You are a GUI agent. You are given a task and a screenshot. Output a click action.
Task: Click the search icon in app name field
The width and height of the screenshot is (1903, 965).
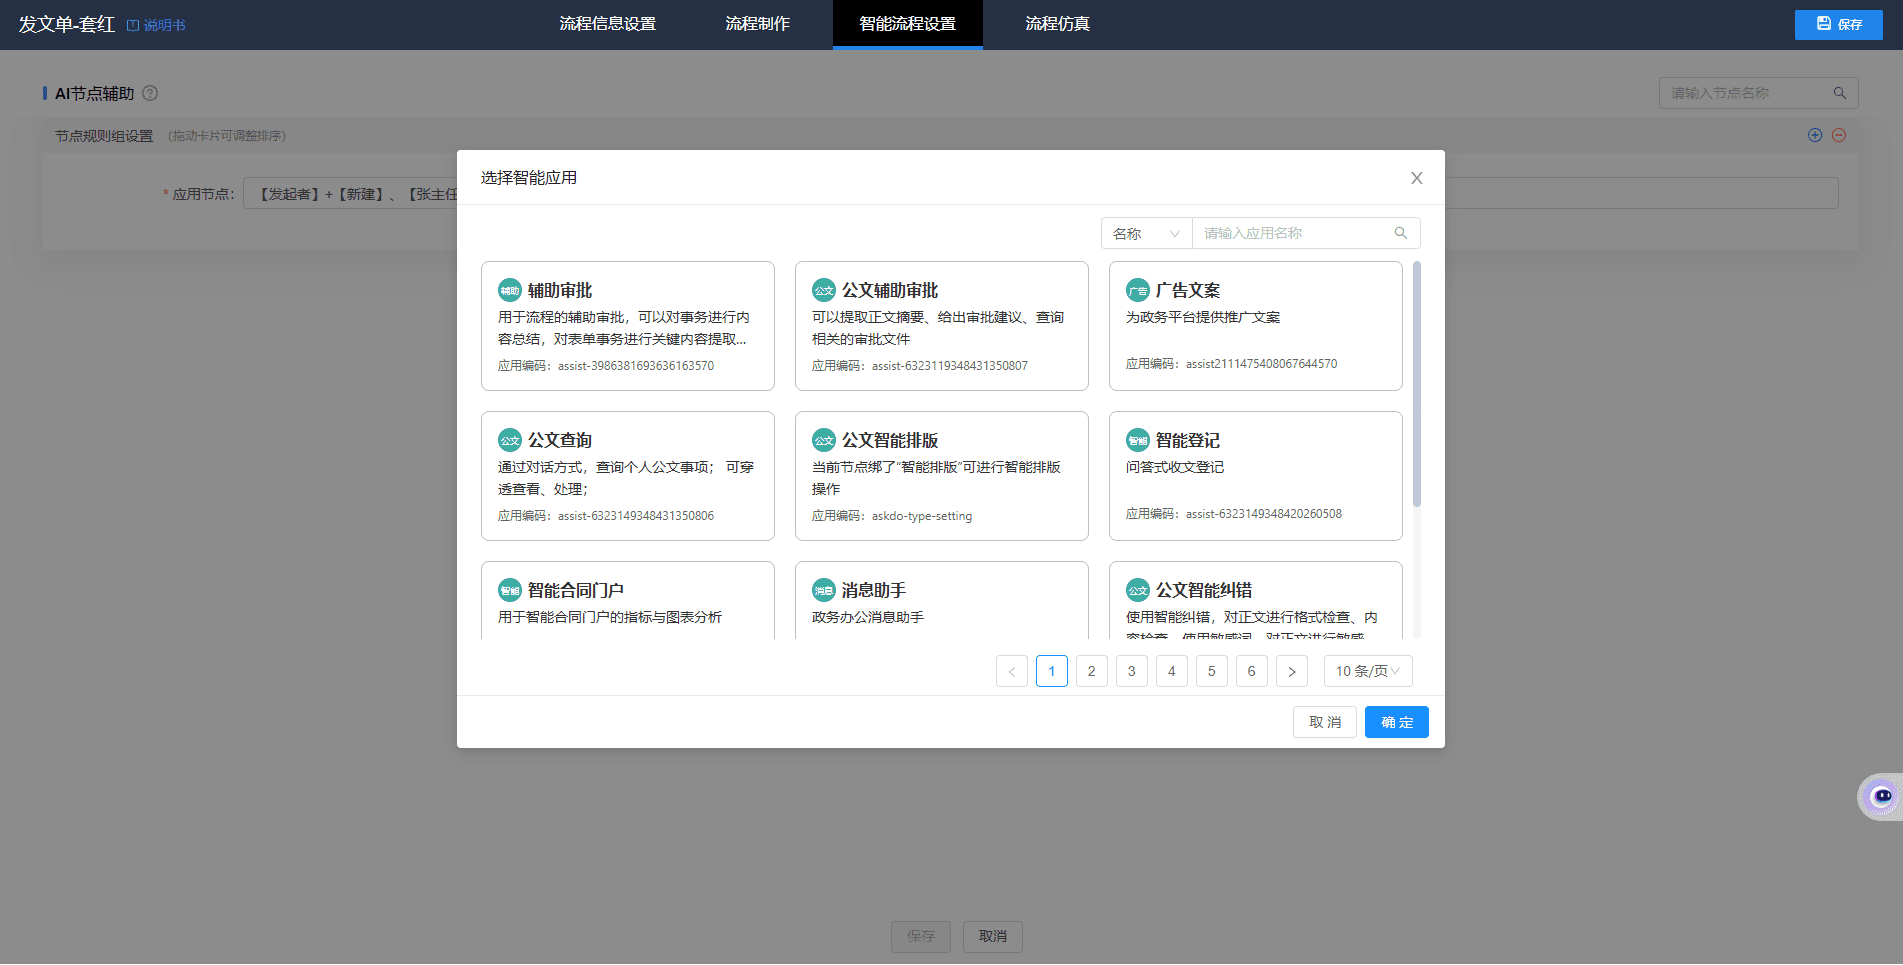(x=1401, y=233)
